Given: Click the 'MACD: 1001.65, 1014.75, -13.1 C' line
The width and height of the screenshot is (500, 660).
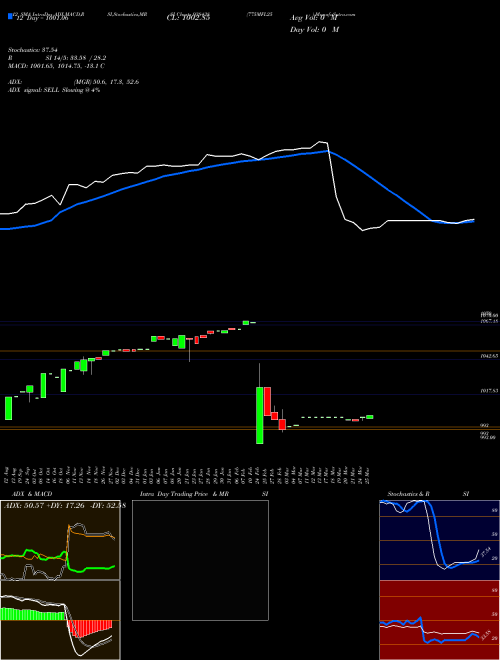Looking at the screenshot, I should coord(56,66).
